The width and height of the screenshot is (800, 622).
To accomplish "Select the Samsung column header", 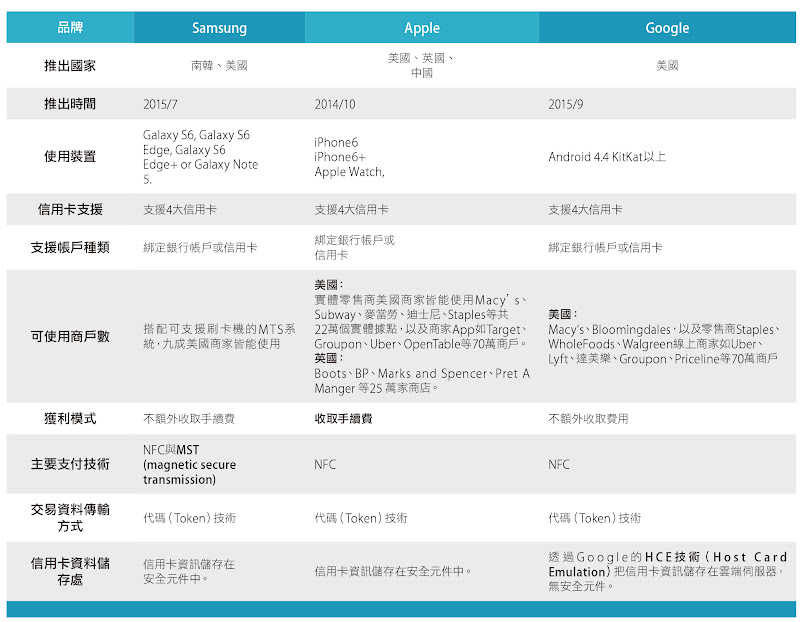I will pyautogui.click(x=219, y=28).
